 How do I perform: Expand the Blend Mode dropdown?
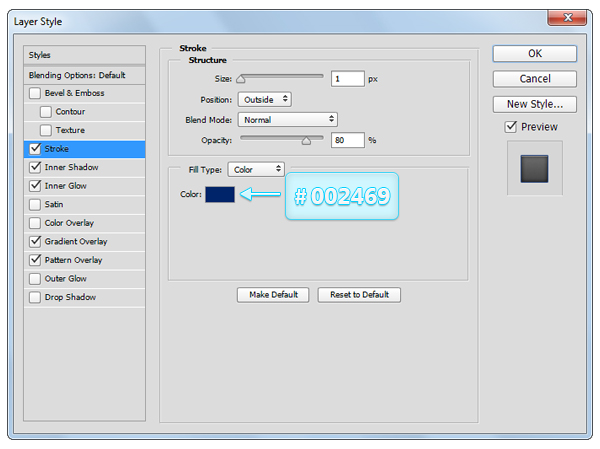click(287, 119)
